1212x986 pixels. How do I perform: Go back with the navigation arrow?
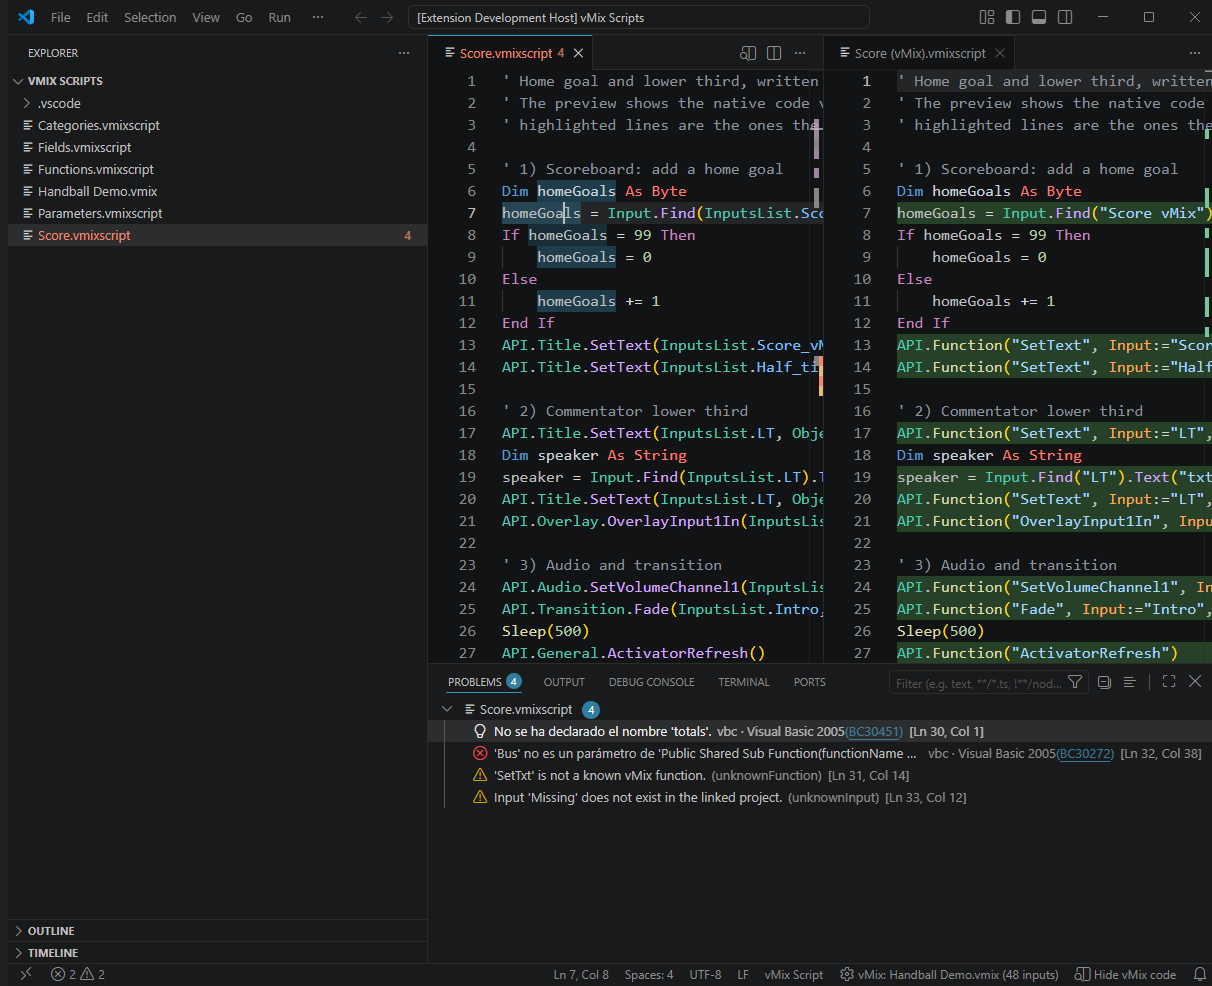pyautogui.click(x=361, y=17)
